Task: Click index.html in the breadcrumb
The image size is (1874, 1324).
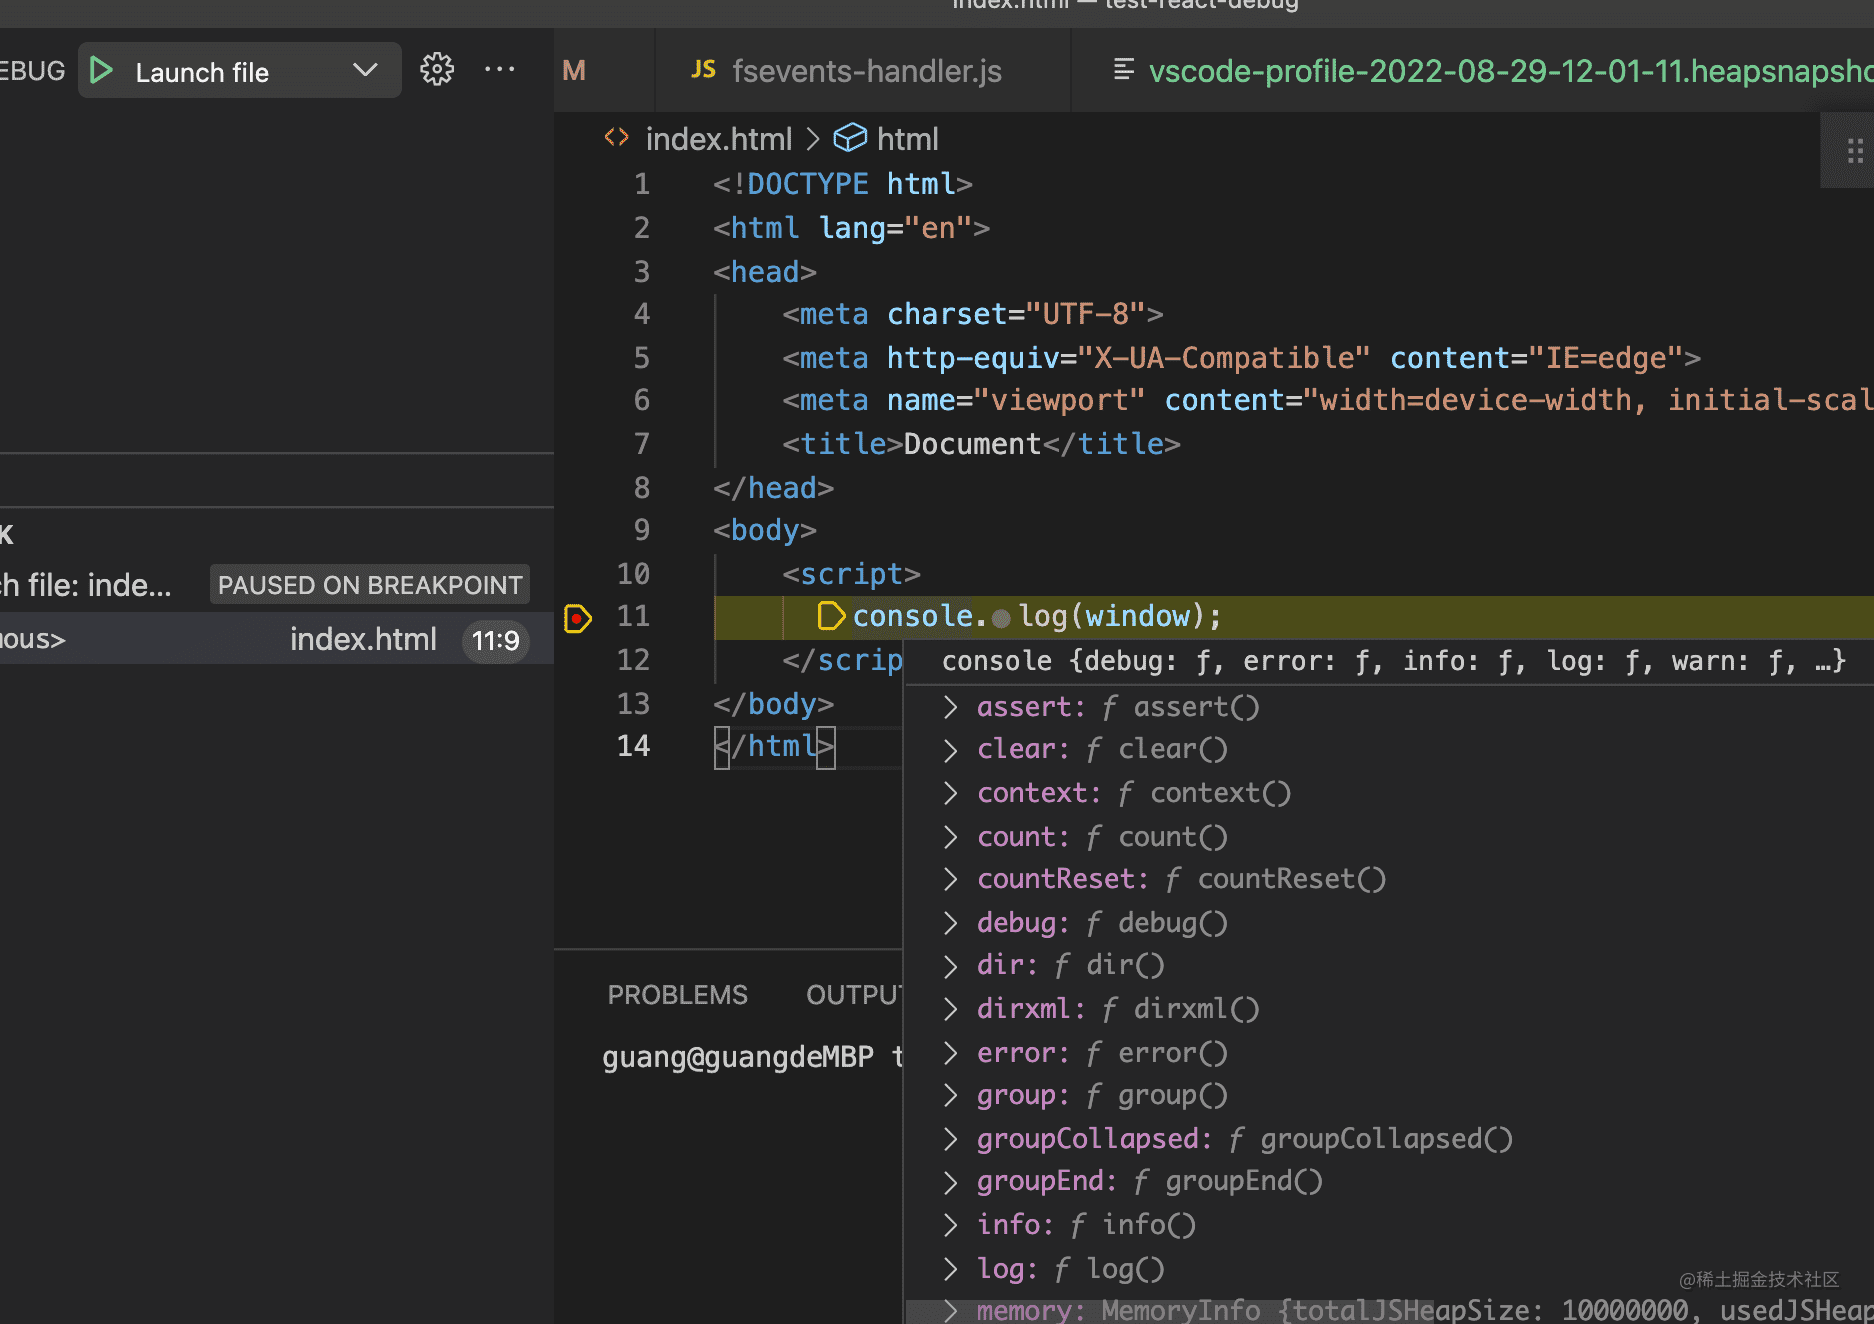Action: (718, 139)
